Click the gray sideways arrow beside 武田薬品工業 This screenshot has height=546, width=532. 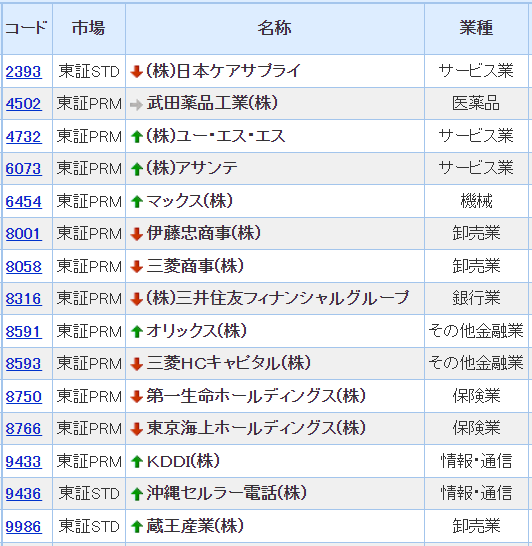(x=136, y=104)
